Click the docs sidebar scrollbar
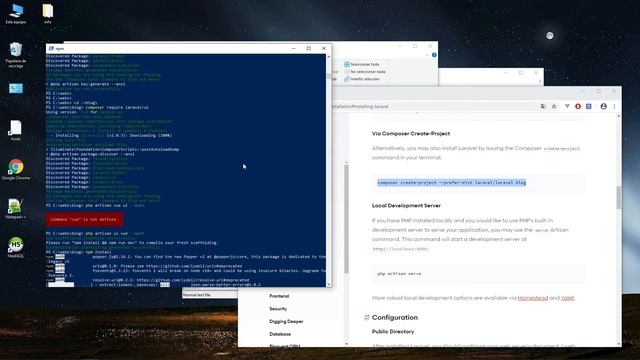 [347, 218]
